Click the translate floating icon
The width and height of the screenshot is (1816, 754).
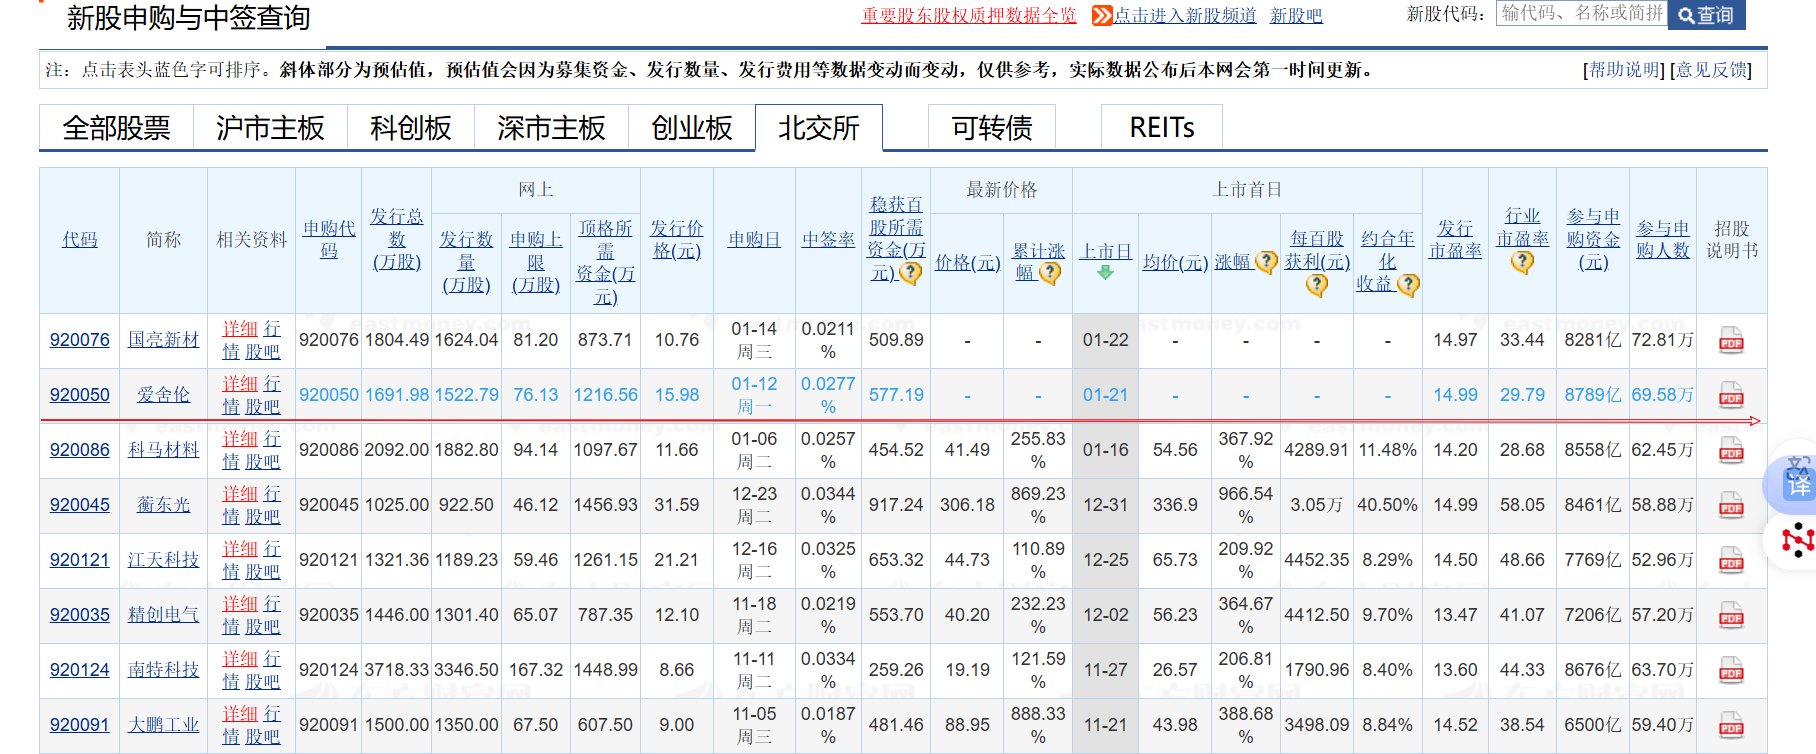[x=1796, y=483]
